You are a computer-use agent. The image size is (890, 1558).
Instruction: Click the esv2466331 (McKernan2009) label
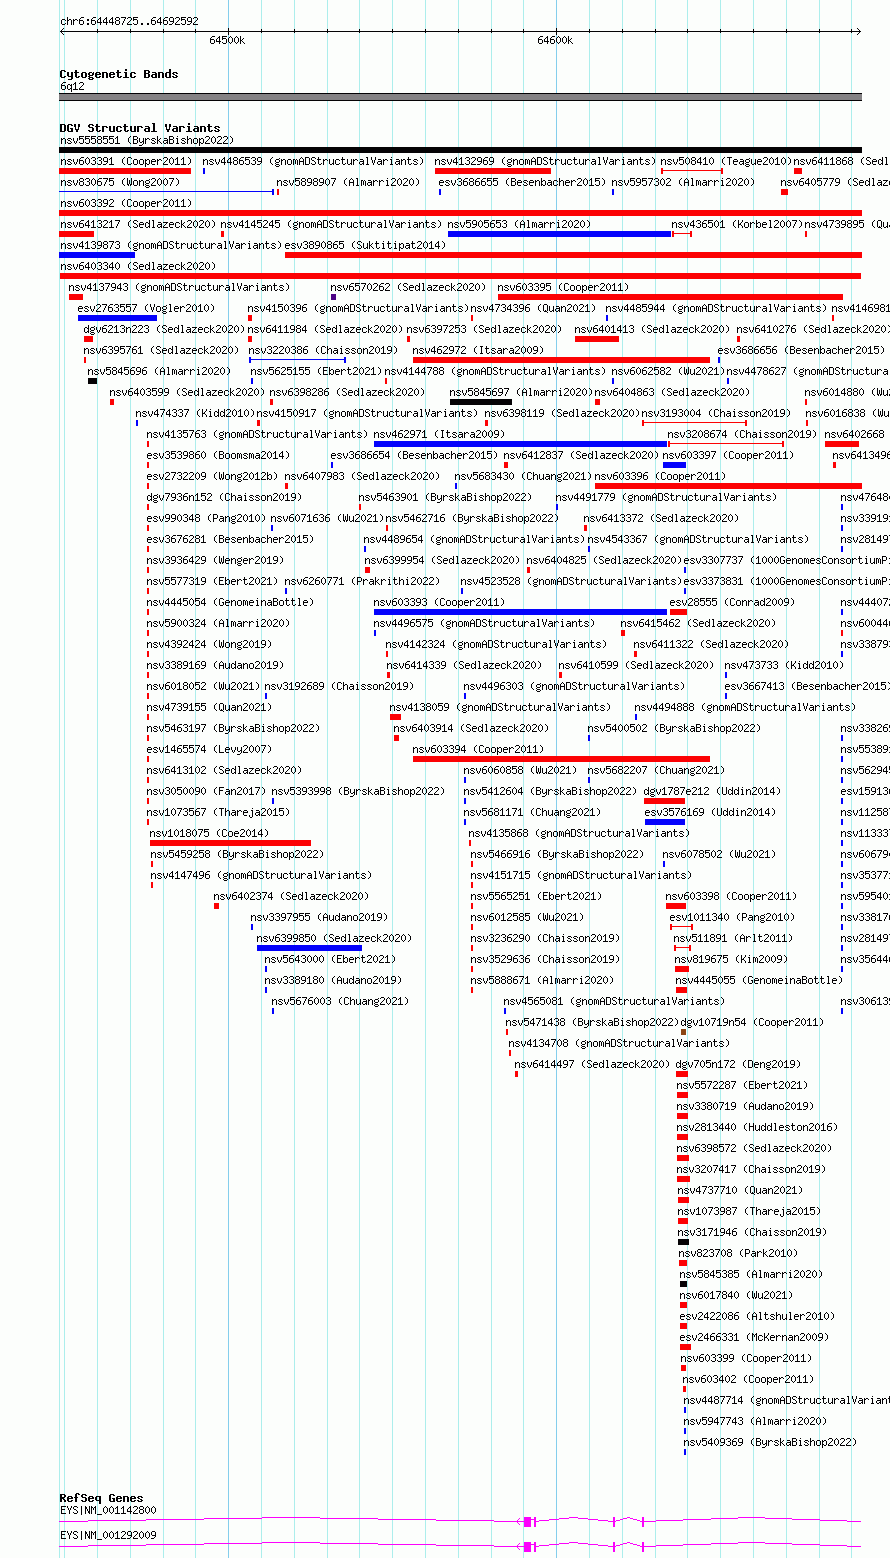click(754, 1337)
